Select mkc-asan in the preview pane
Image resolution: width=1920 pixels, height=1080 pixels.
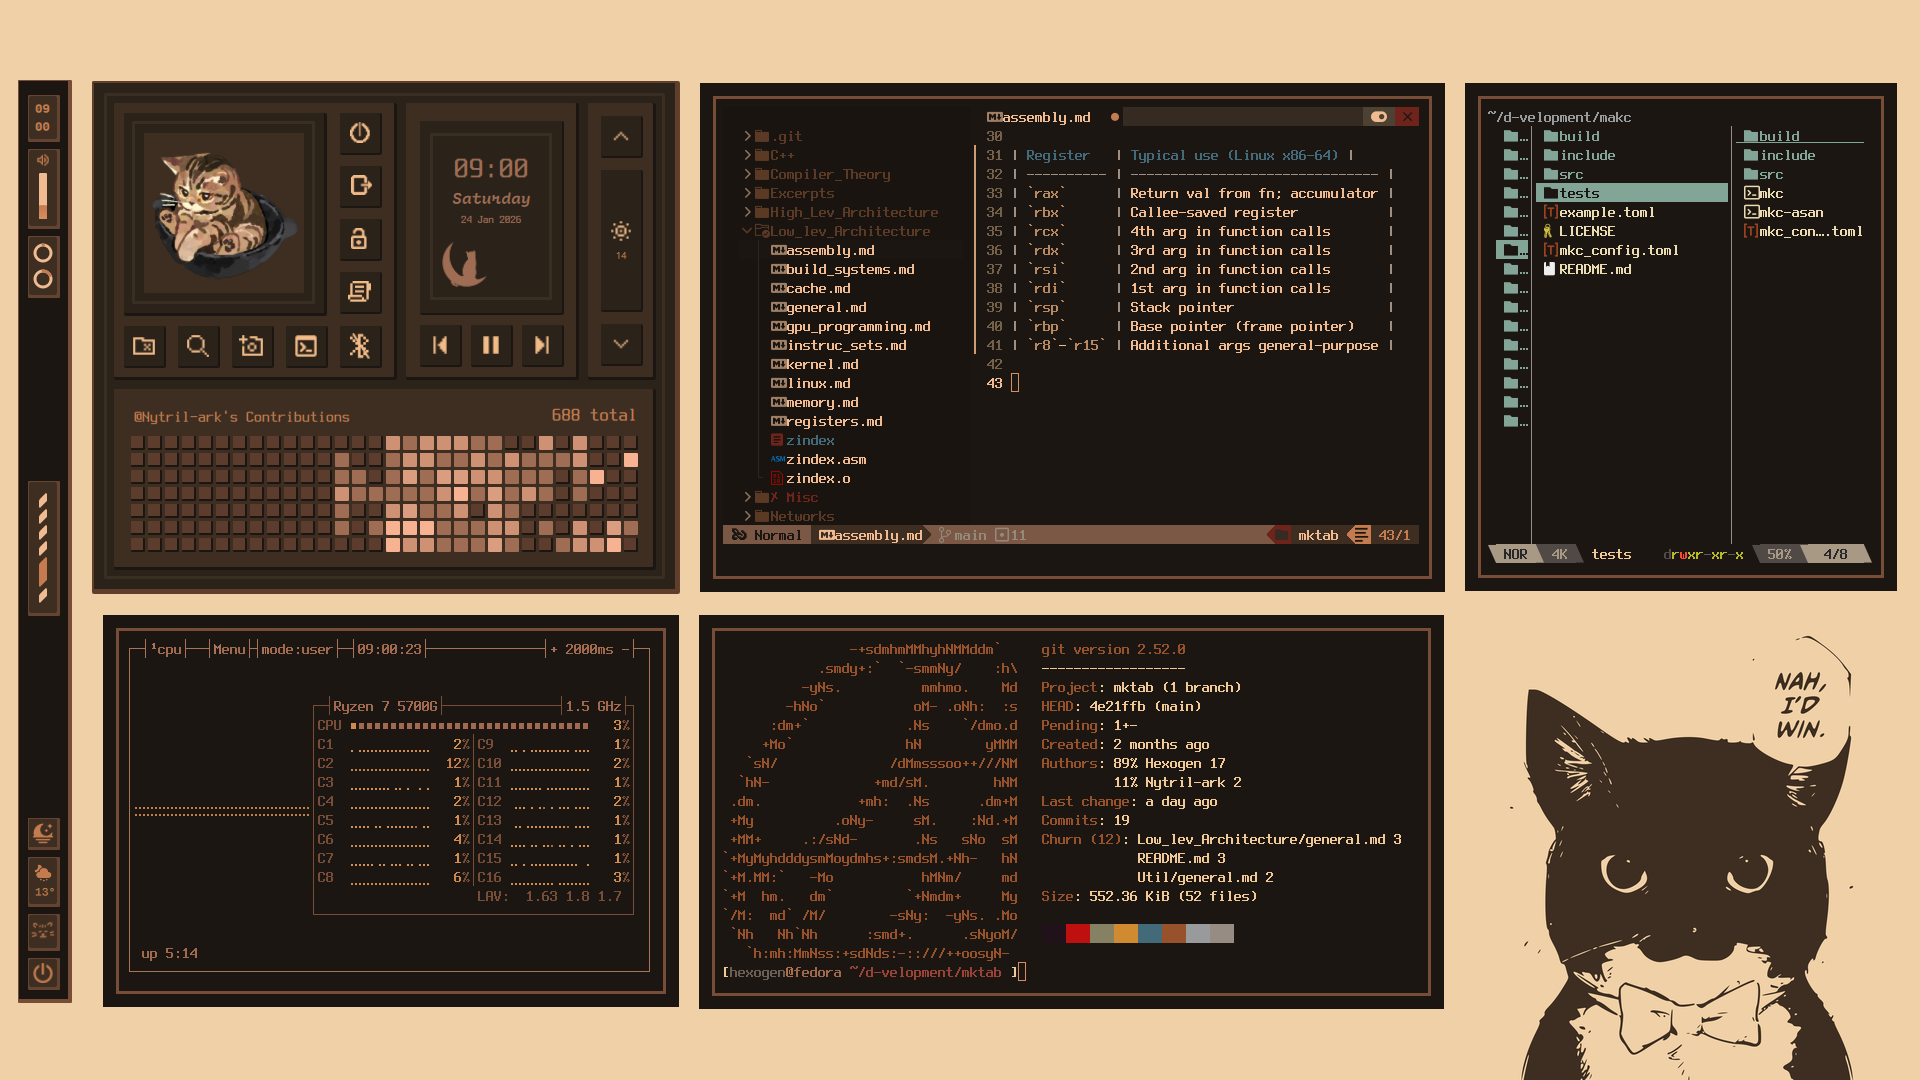1783,212
